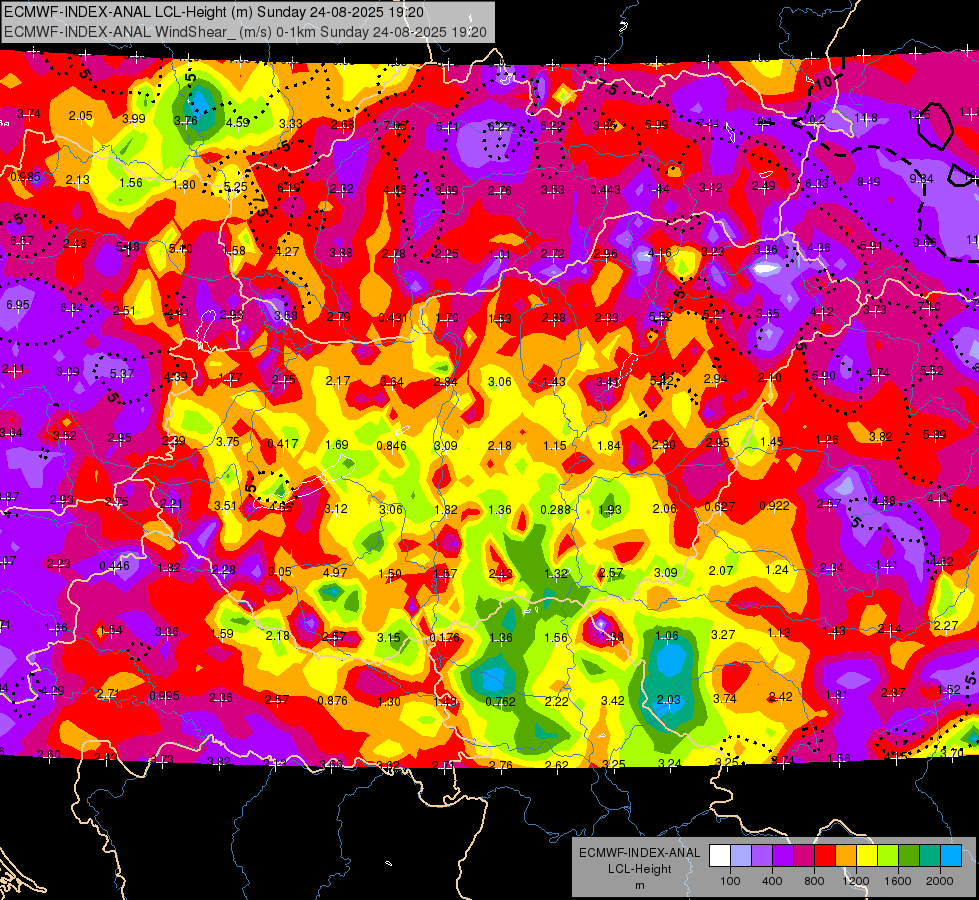Select the teal legend swatch
This screenshot has height=900, width=979.
[930, 856]
